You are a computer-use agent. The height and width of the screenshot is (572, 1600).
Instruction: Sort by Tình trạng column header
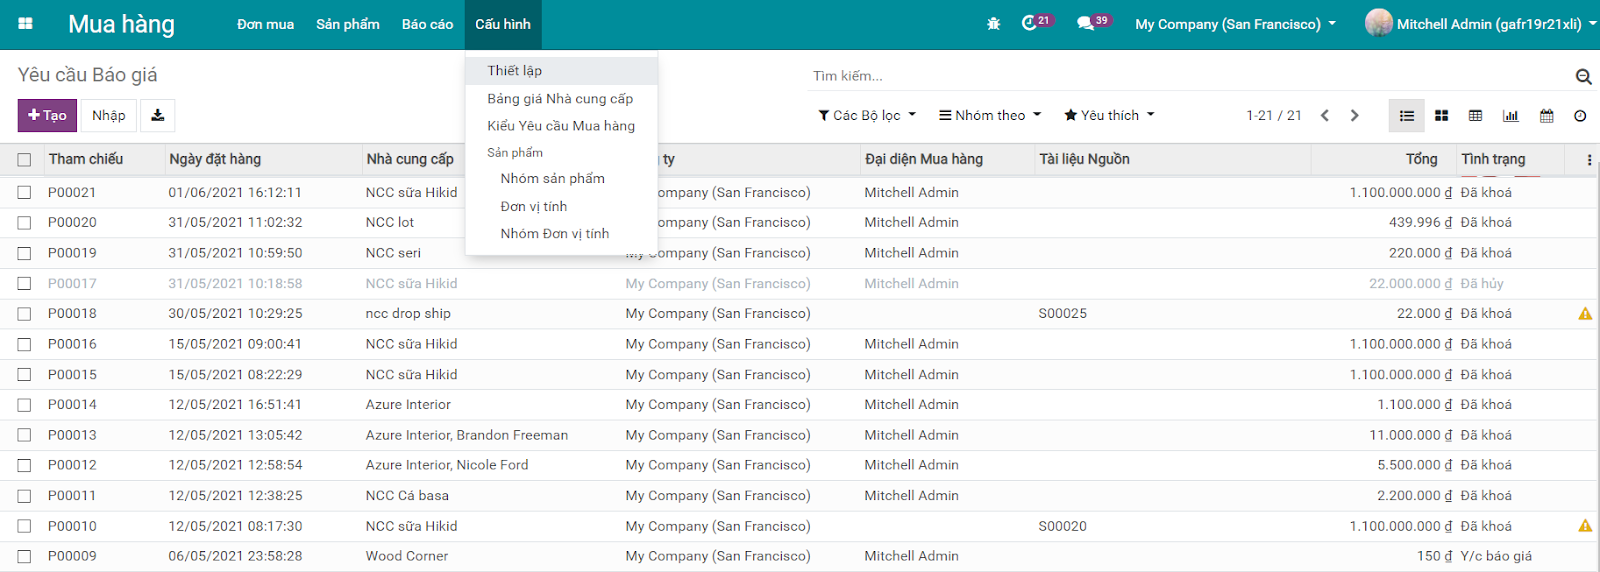[1493, 159]
